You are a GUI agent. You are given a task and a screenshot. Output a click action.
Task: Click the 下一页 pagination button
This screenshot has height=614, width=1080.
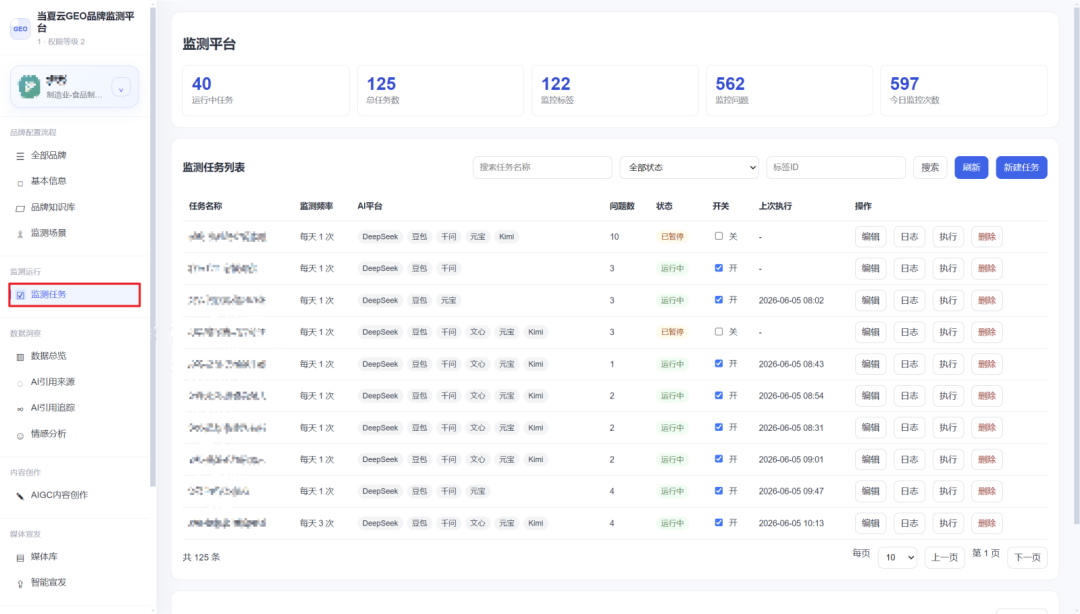[1027, 557]
